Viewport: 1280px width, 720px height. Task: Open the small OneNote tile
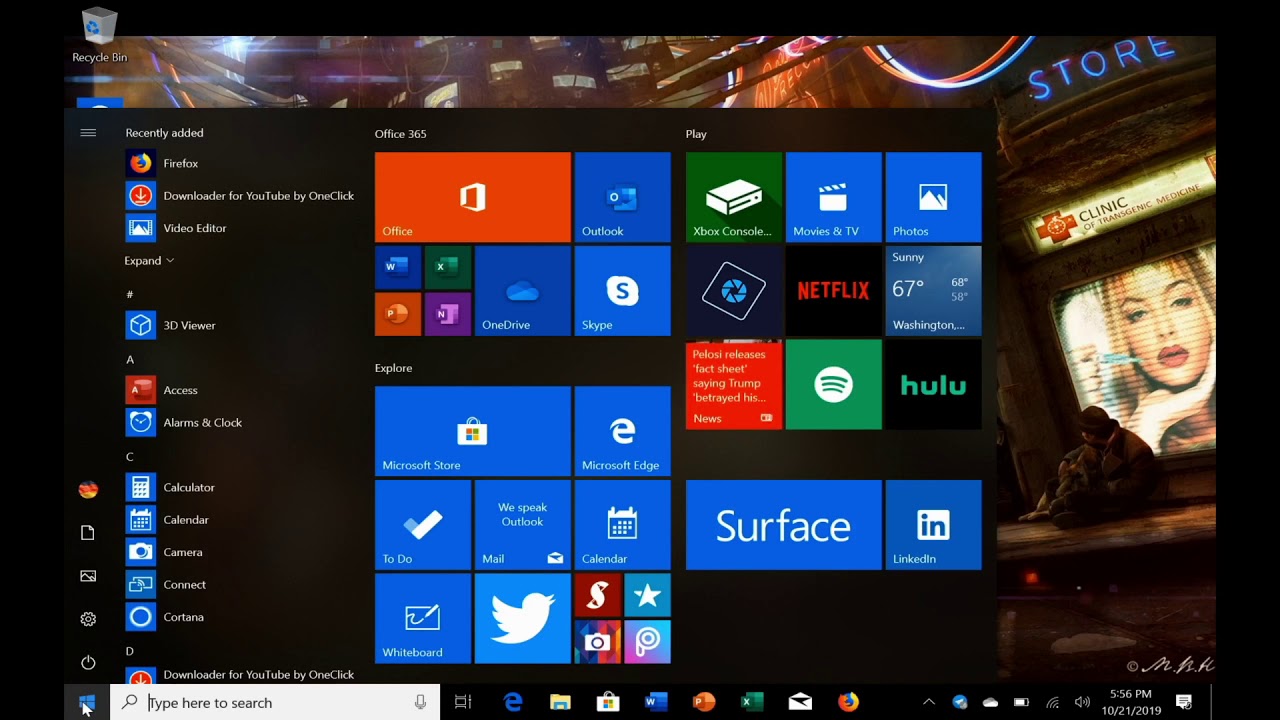(x=447, y=314)
